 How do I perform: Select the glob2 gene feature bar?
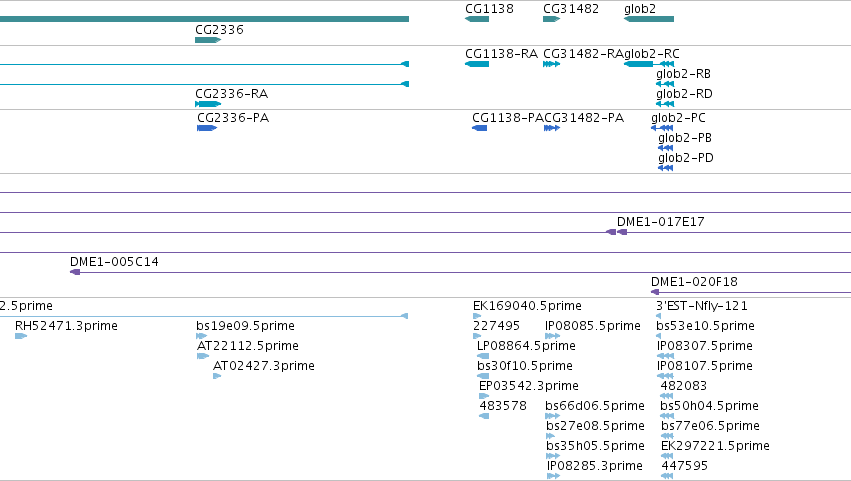click(649, 19)
